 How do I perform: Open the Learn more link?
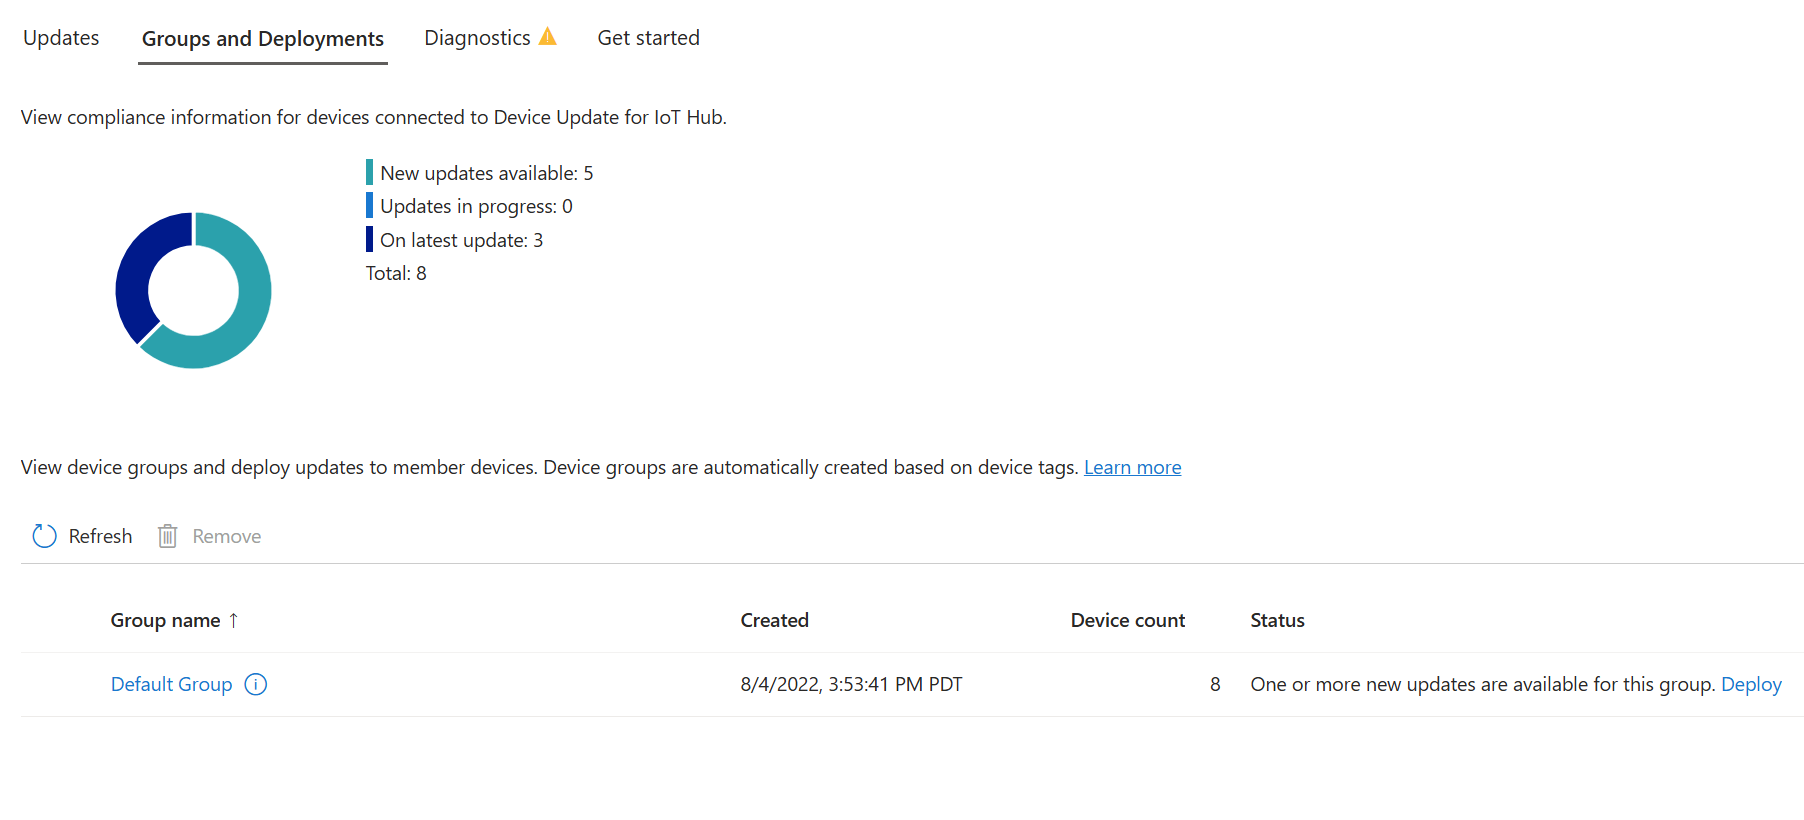tap(1133, 467)
